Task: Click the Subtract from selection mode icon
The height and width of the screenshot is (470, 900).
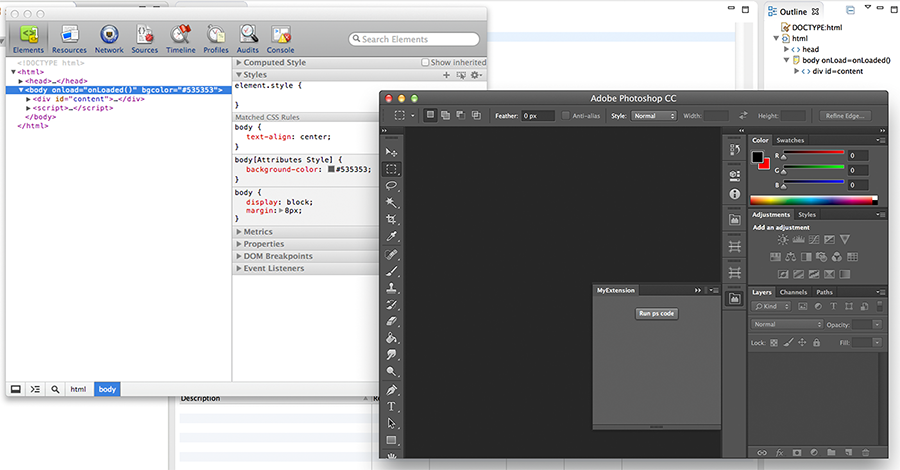Action: [x=460, y=115]
